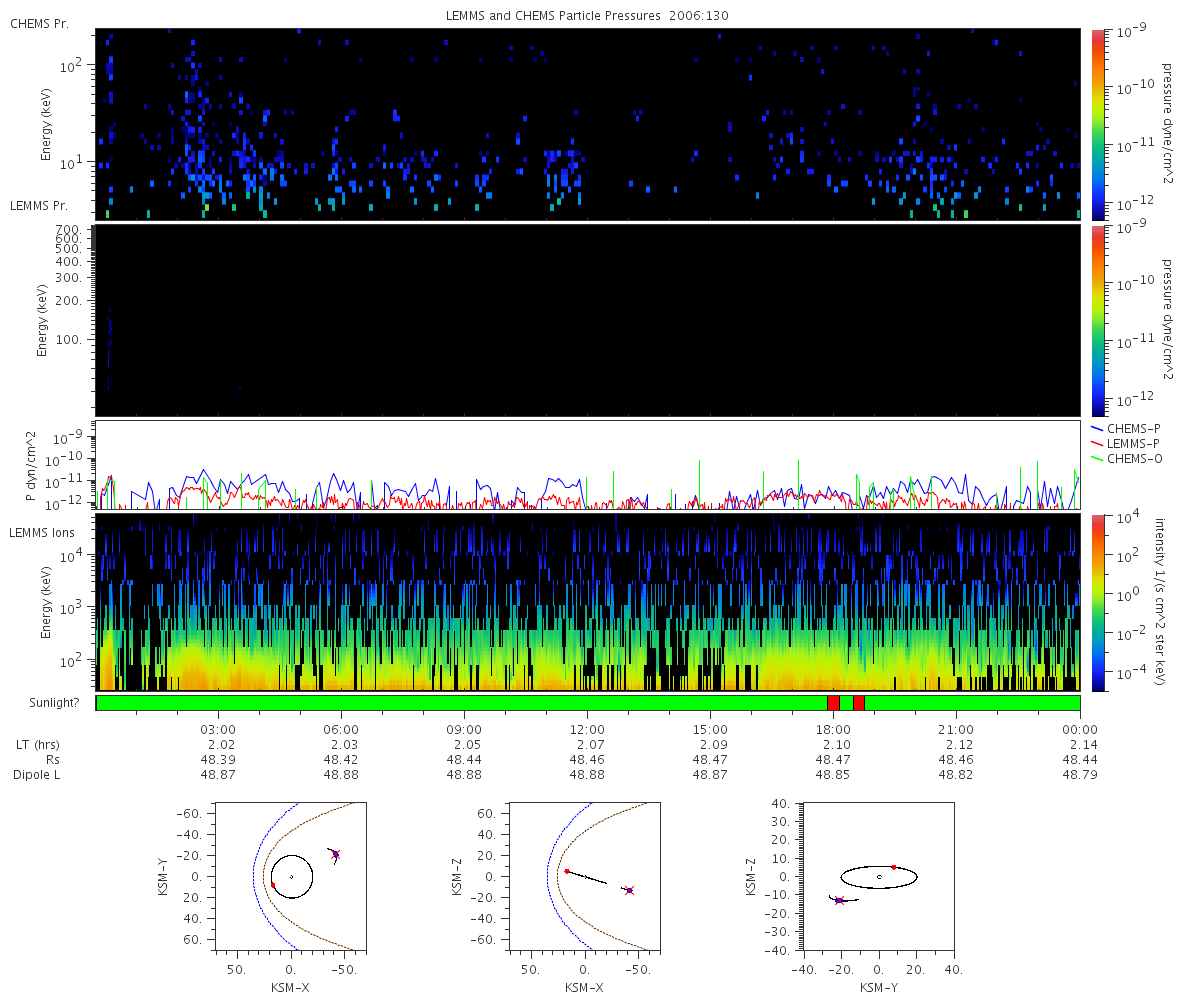Click the top CHEMS pressure color bar

click(1098, 124)
